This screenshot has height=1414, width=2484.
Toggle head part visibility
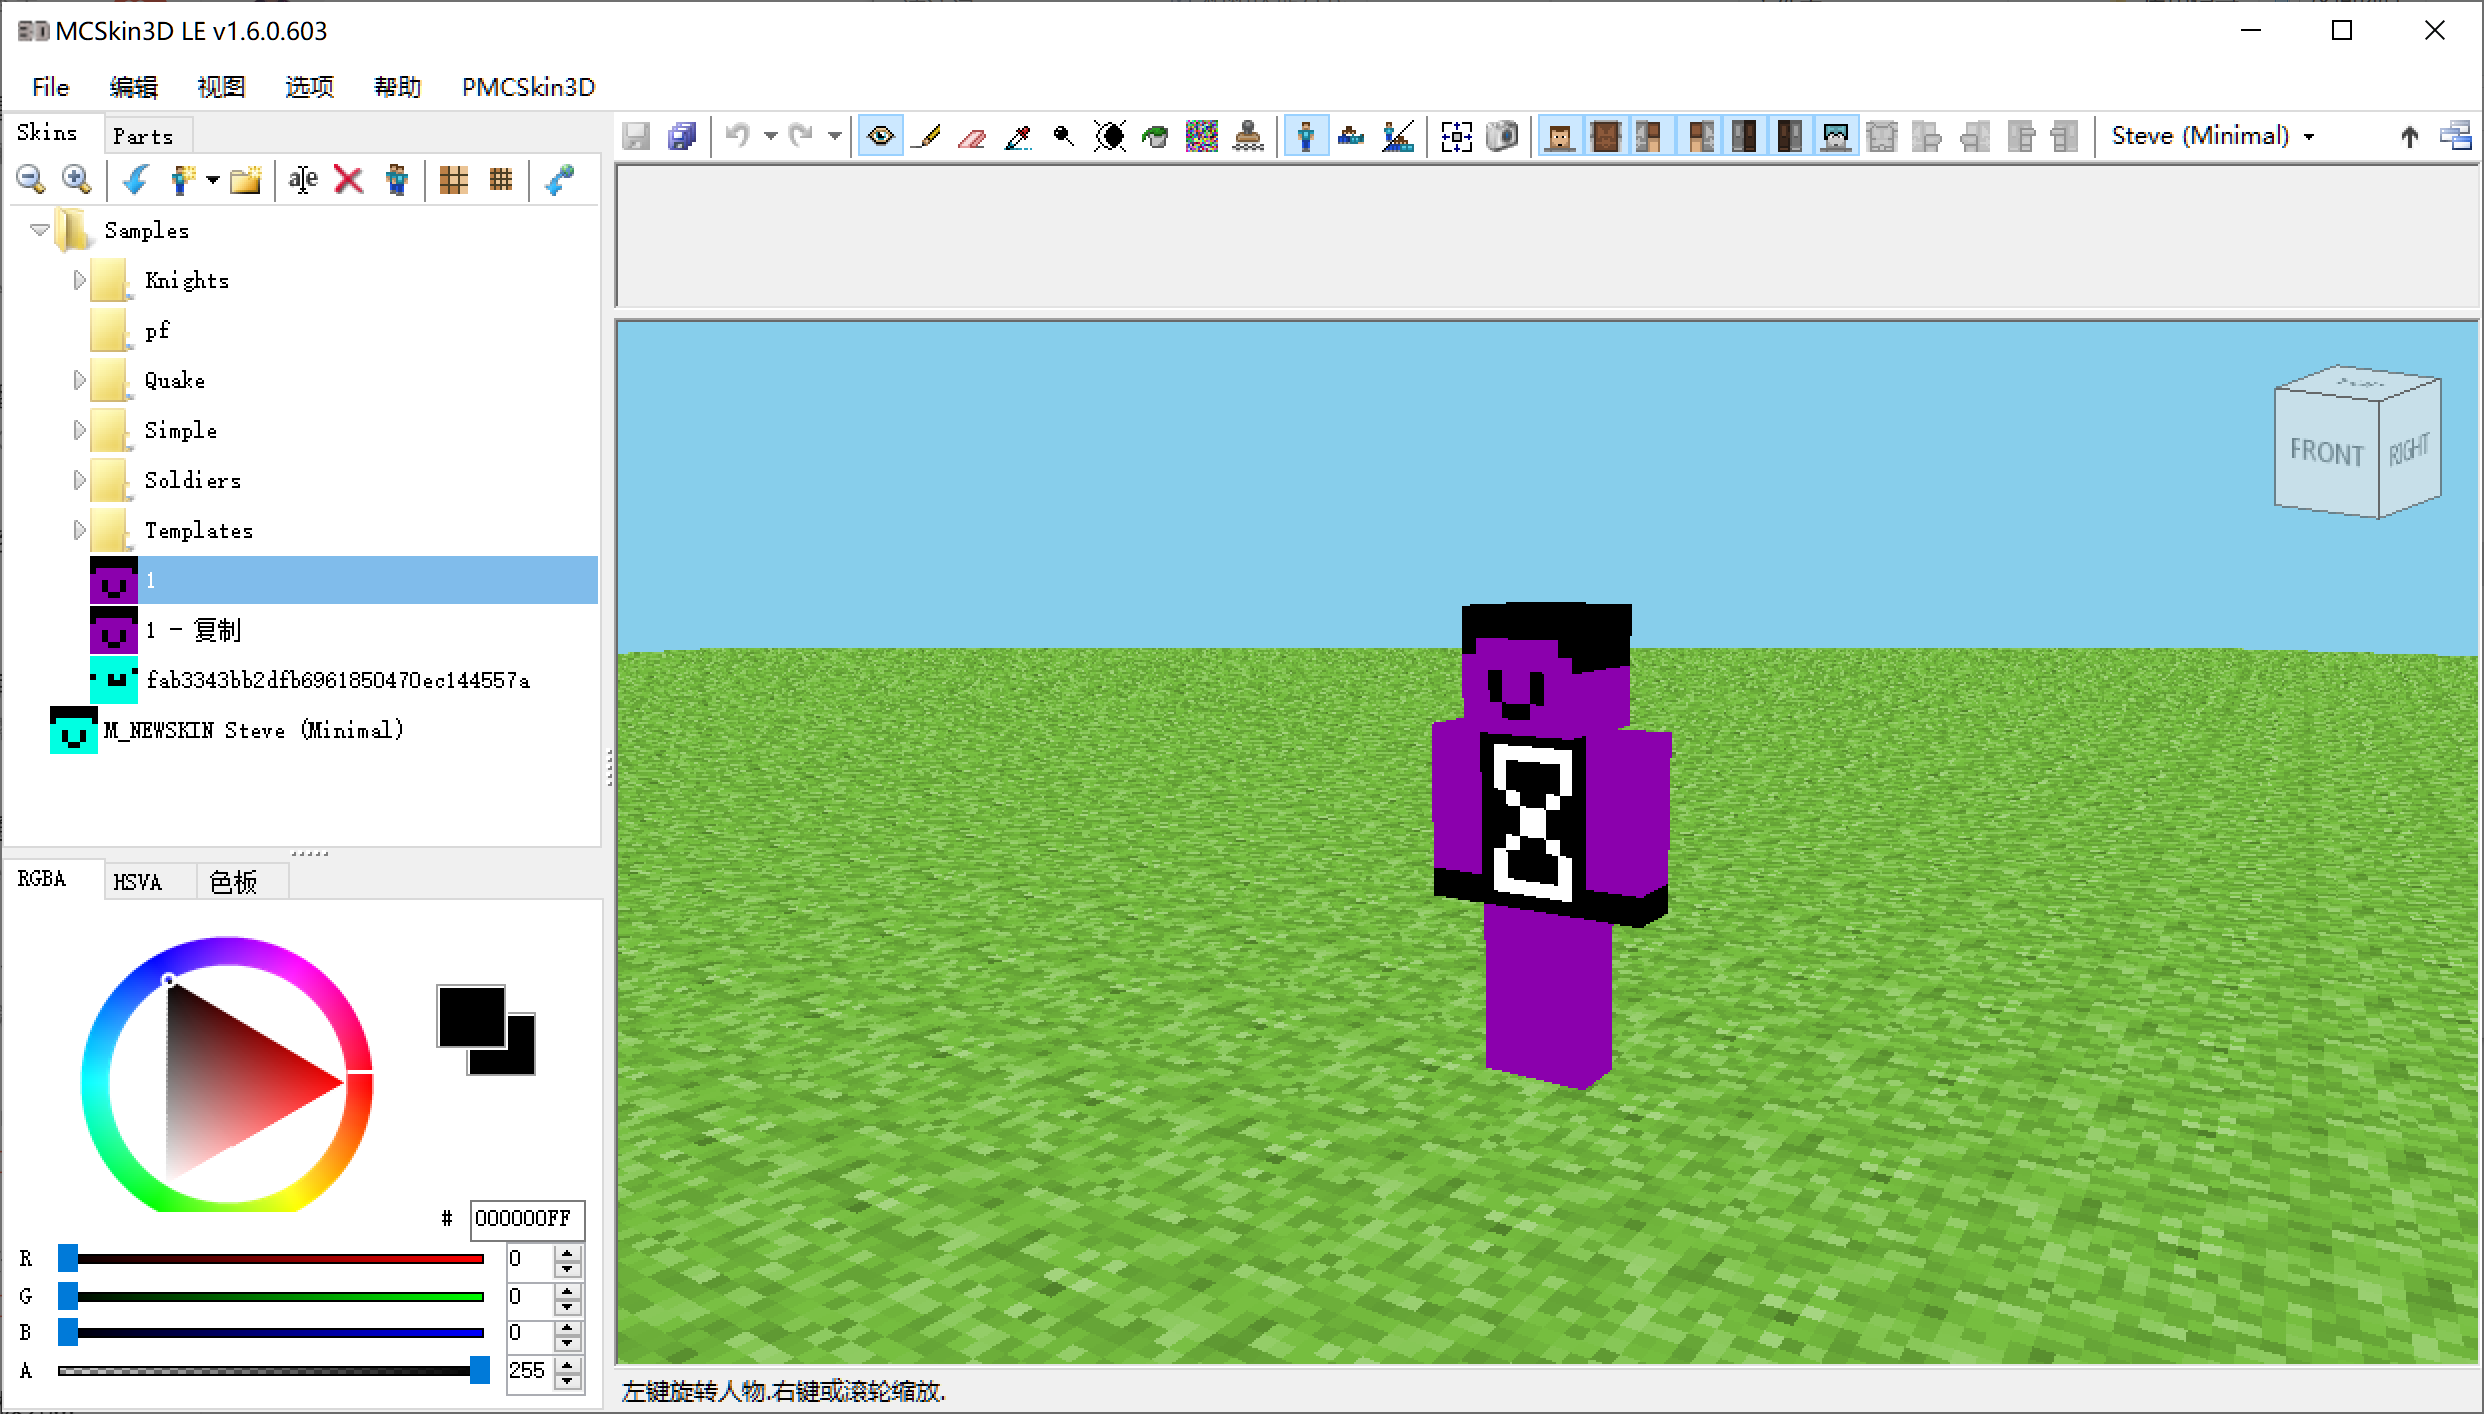point(1559,136)
